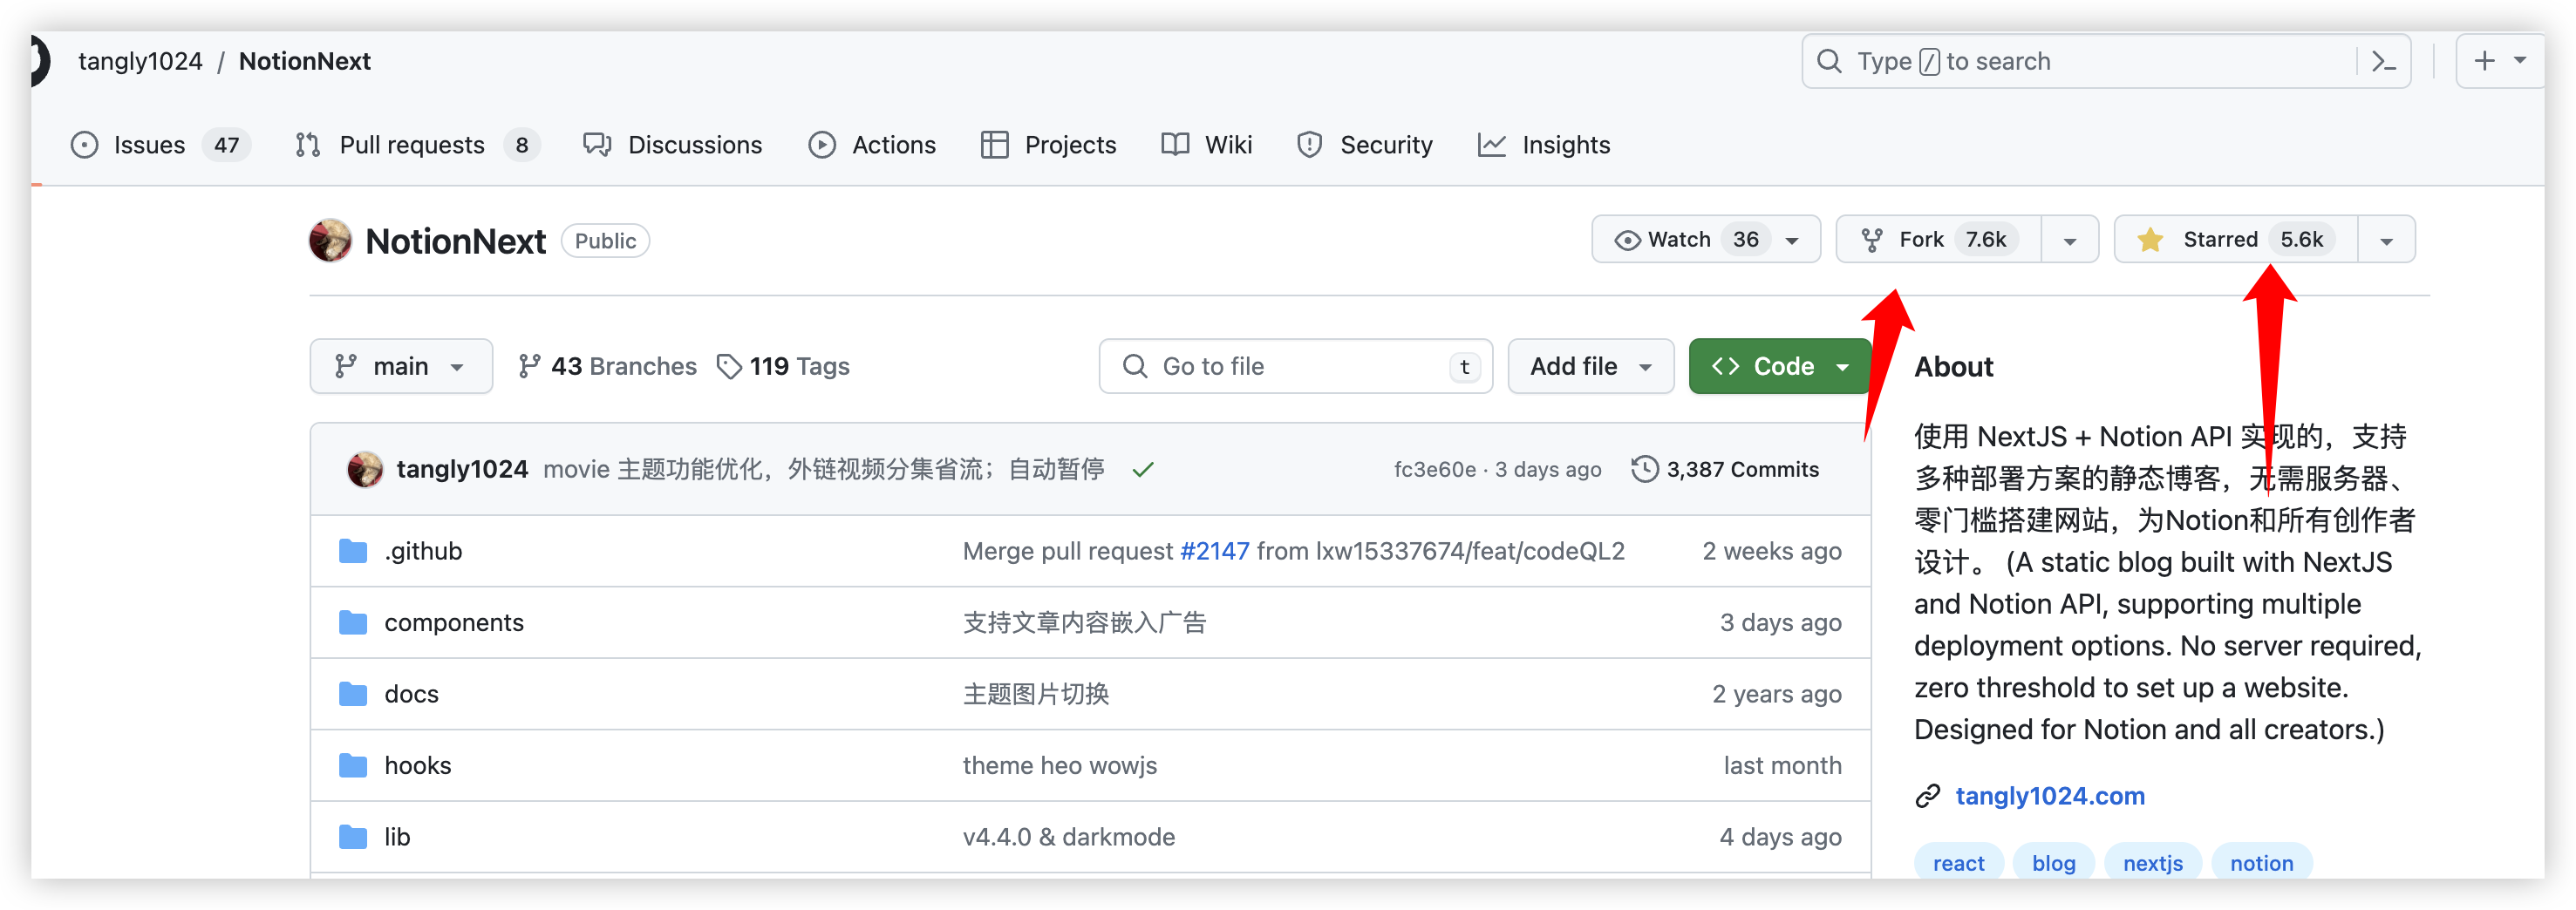Open the star lists dropdown arrow
2576x910 pixels.
coord(2387,241)
